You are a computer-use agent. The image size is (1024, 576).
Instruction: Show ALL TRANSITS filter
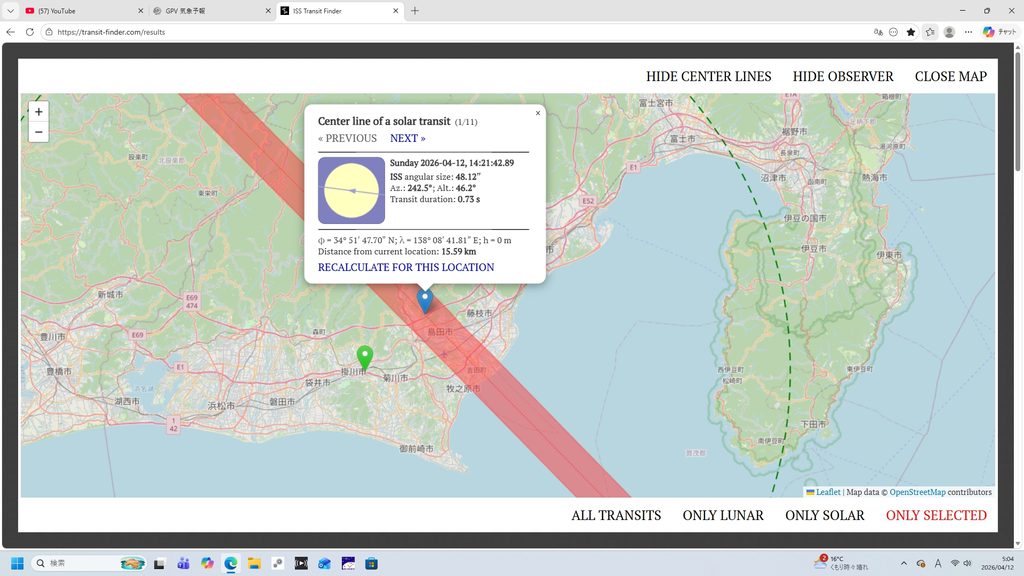[x=616, y=515]
